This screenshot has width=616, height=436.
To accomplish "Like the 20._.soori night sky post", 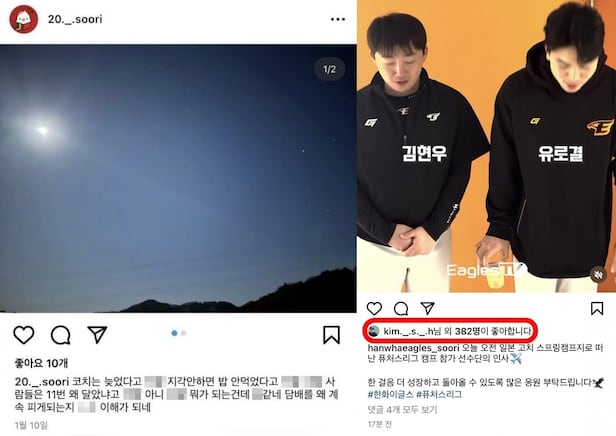I will click(24, 335).
